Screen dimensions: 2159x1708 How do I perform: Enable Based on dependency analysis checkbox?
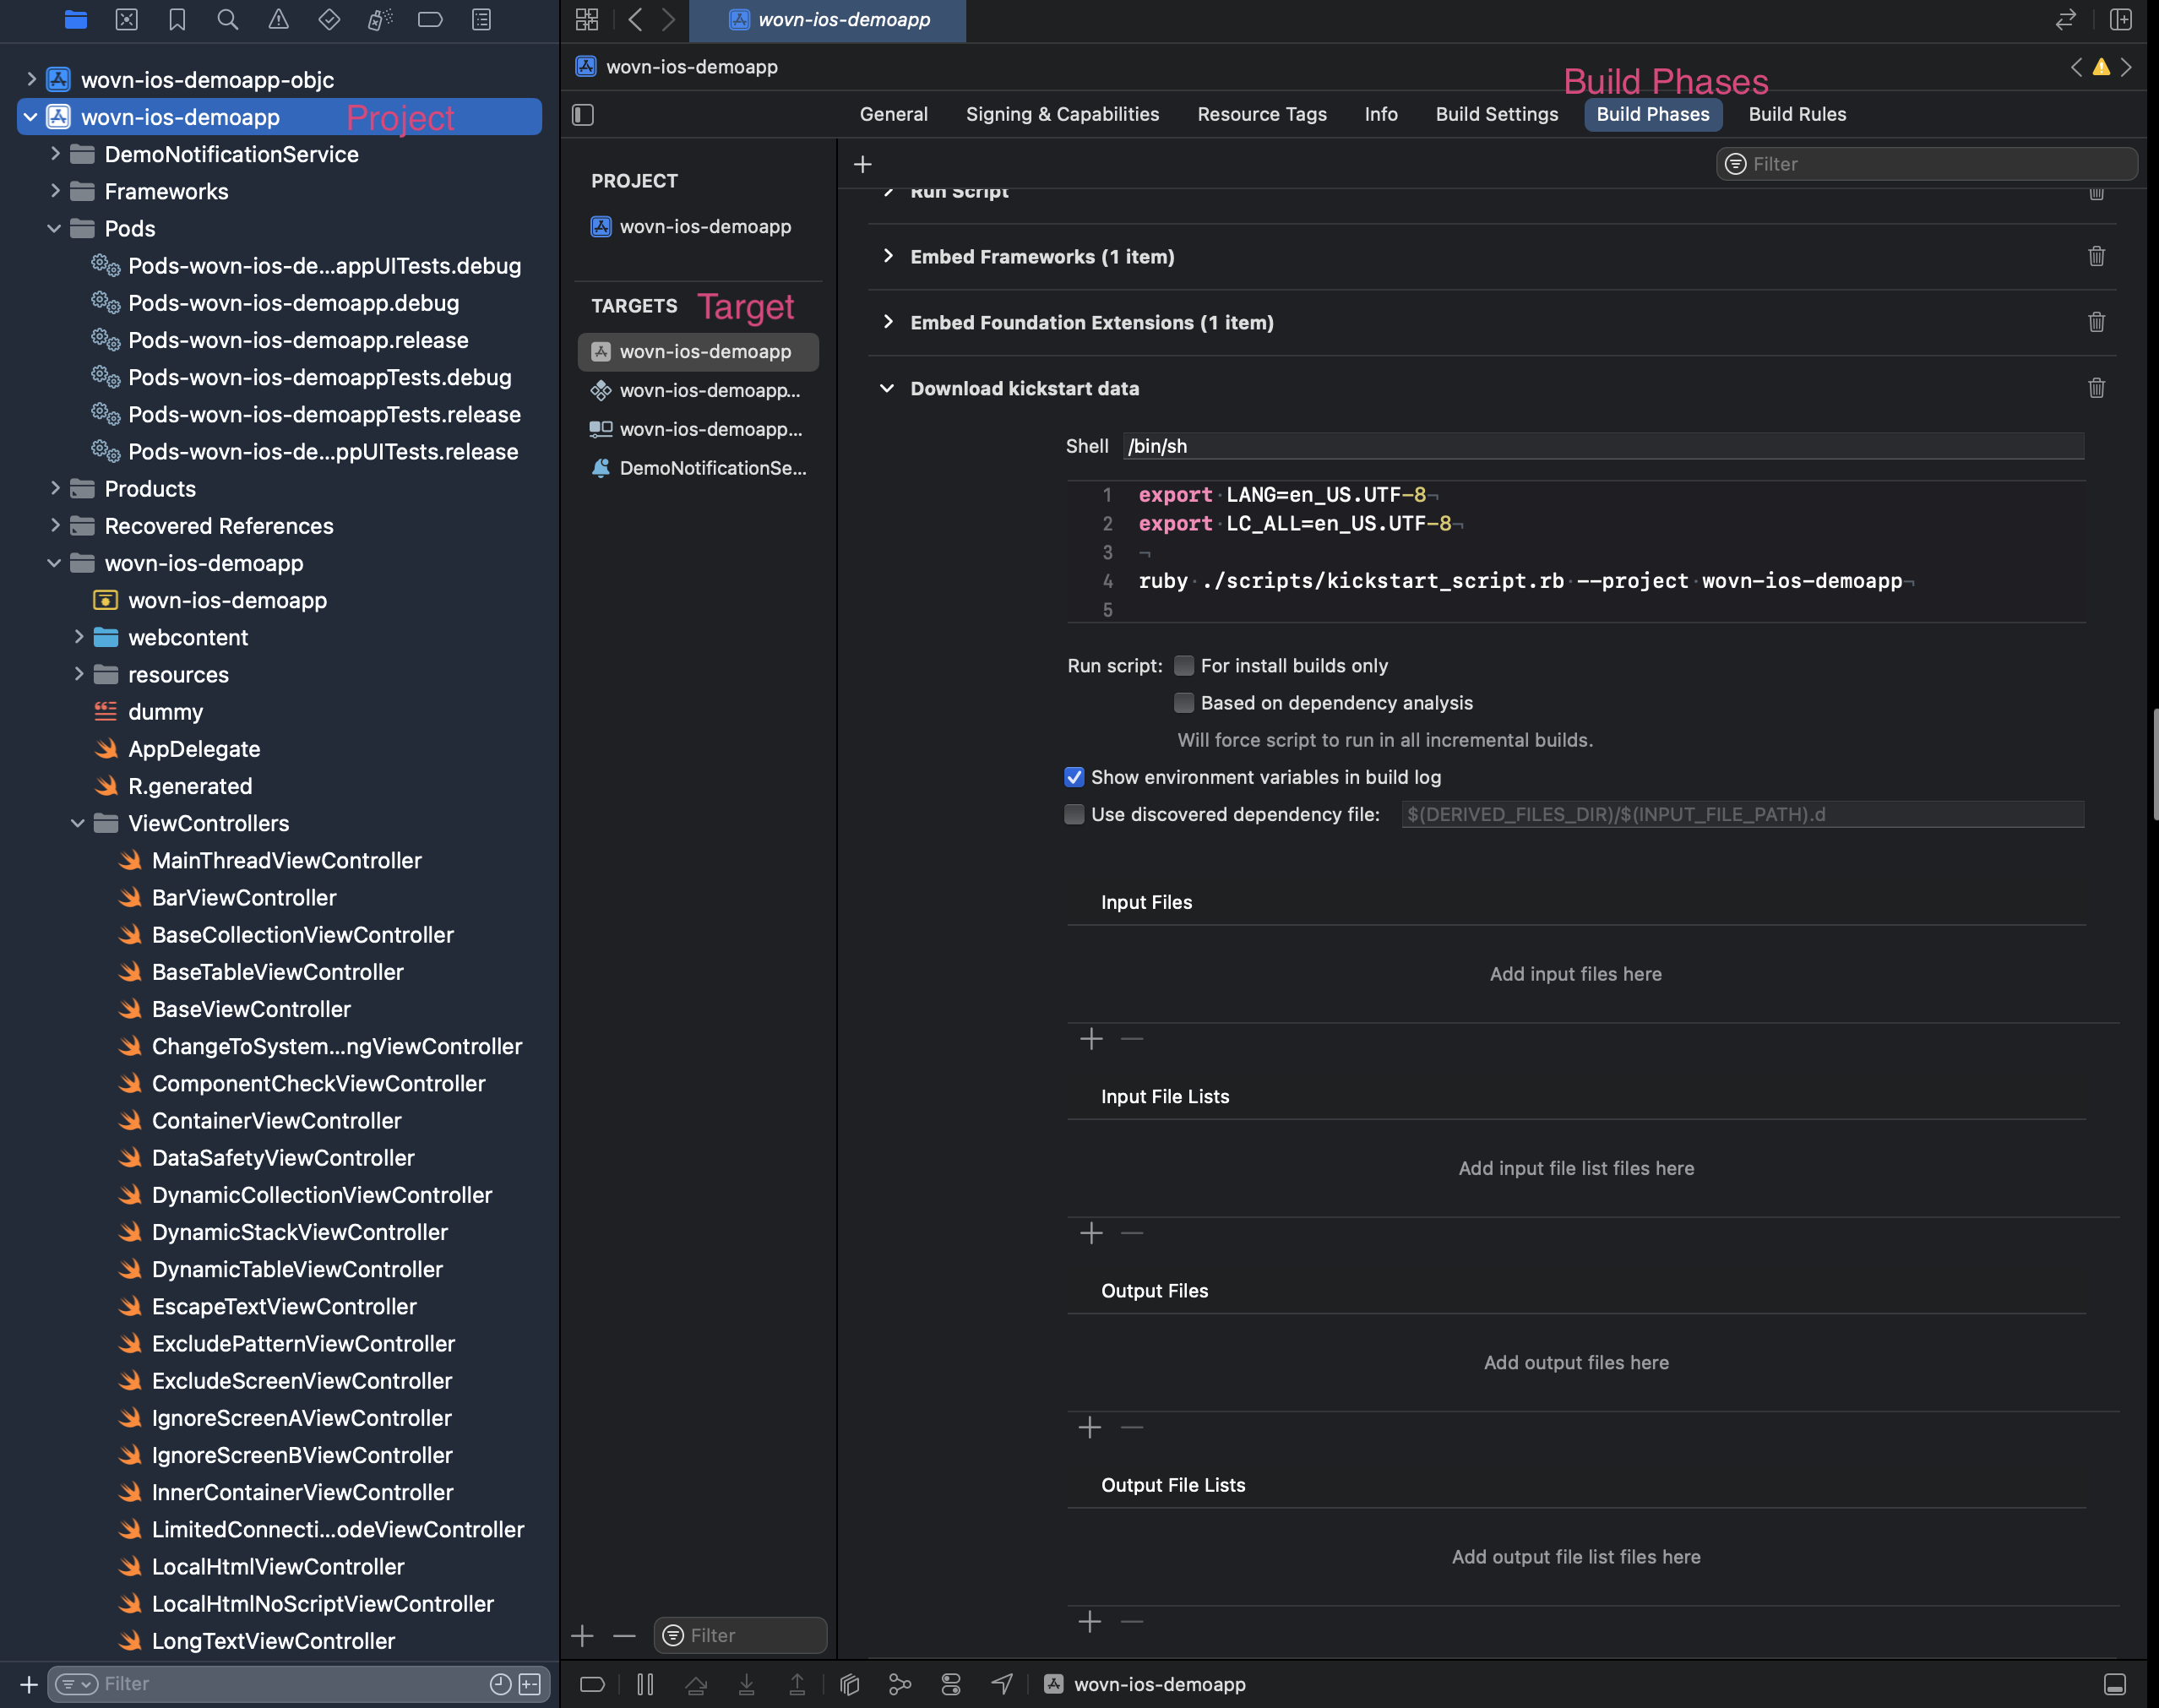point(1184,703)
